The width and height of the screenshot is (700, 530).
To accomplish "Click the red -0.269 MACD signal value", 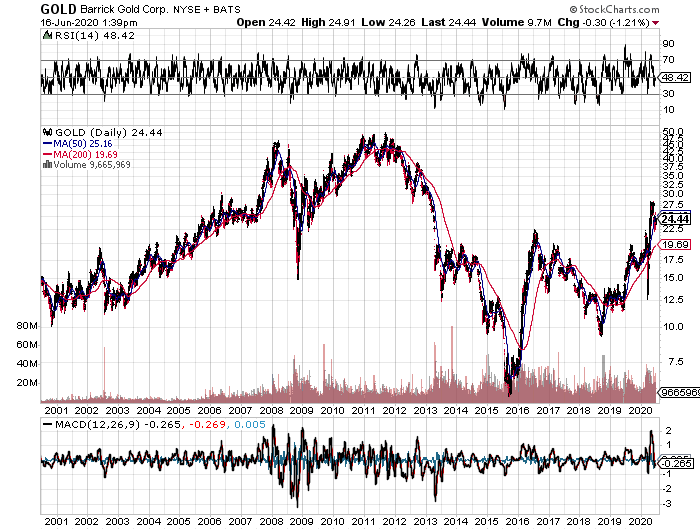I will [207, 424].
